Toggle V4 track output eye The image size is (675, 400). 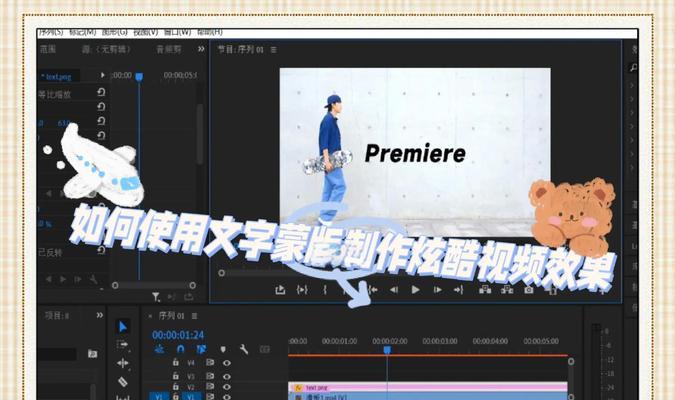(x=226, y=363)
